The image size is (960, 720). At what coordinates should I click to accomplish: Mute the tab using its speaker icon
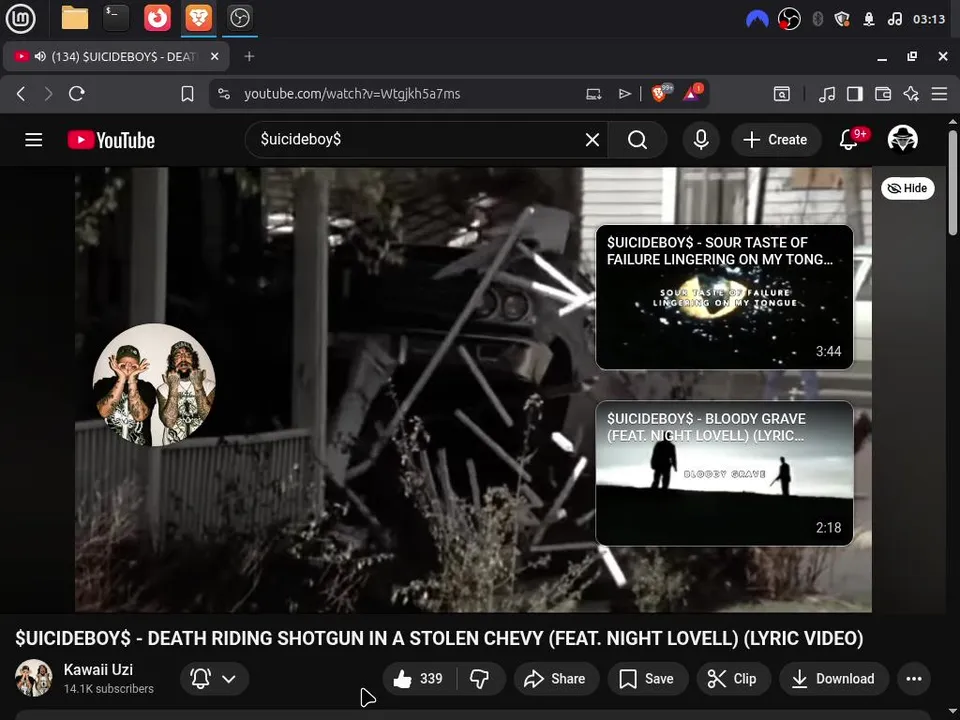(x=40, y=56)
